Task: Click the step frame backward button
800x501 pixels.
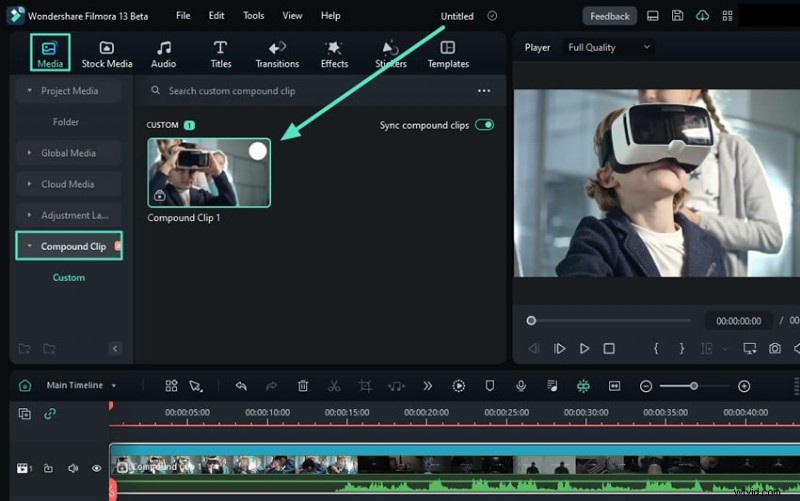Action: (x=534, y=348)
